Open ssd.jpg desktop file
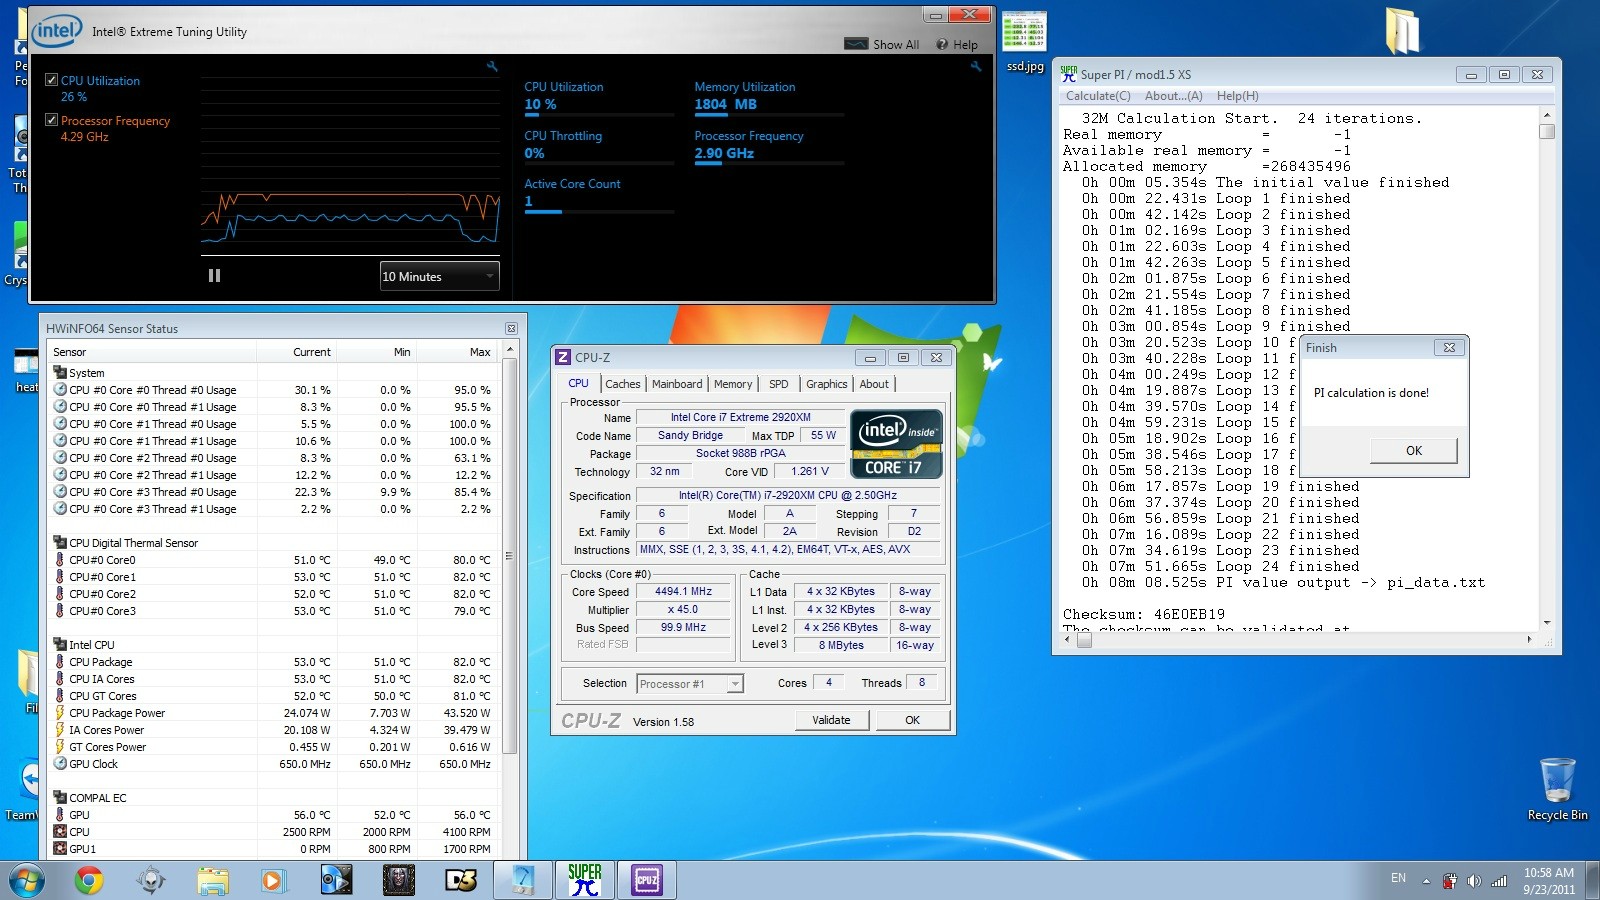The image size is (1600, 900). coord(1024,43)
